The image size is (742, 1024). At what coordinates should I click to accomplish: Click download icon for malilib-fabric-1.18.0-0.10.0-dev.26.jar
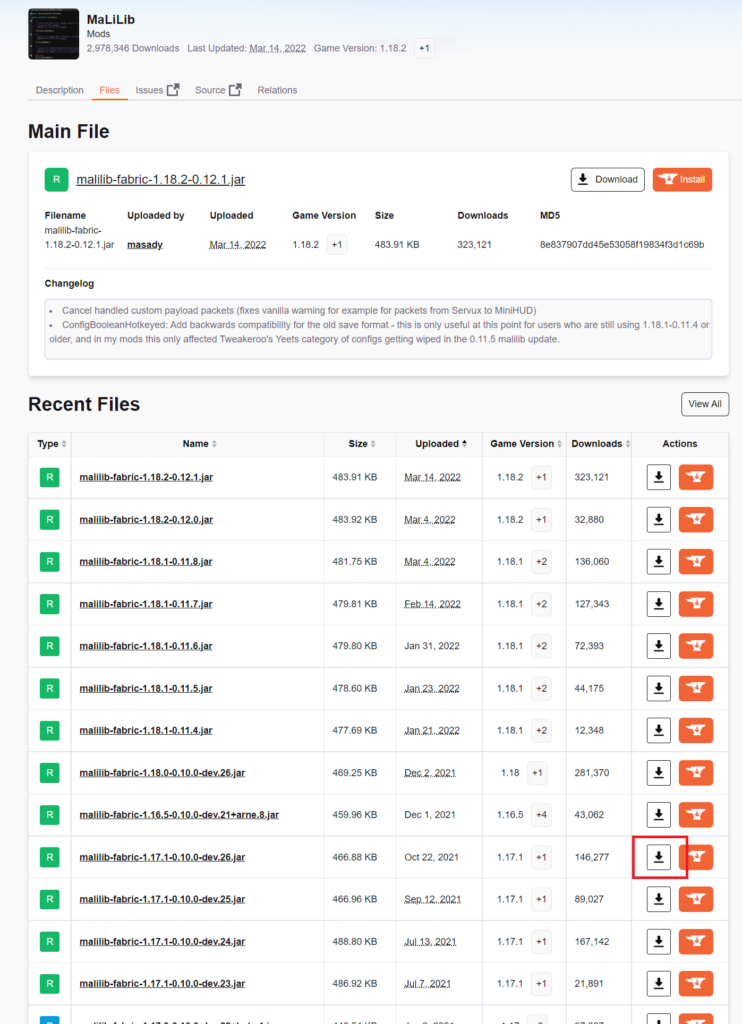(x=658, y=773)
